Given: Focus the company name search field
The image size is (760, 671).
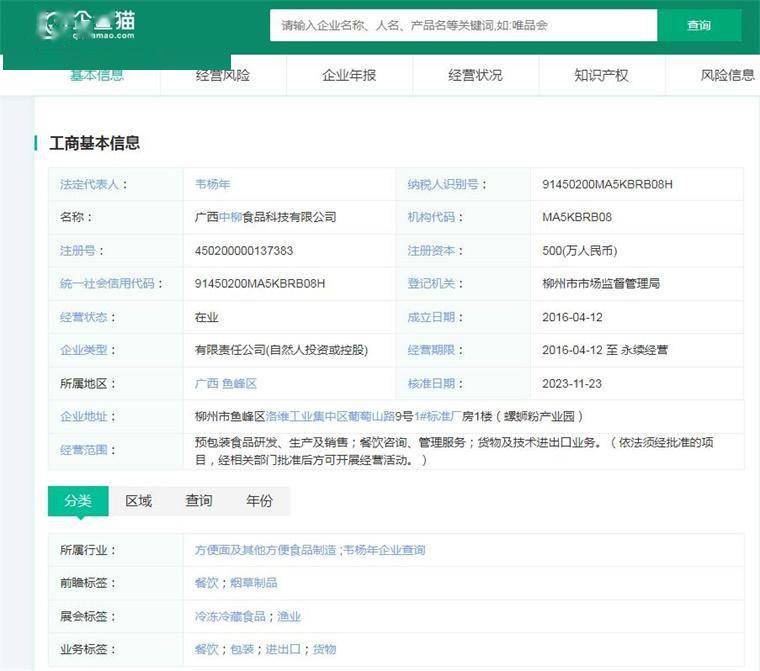Looking at the screenshot, I should [463, 25].
